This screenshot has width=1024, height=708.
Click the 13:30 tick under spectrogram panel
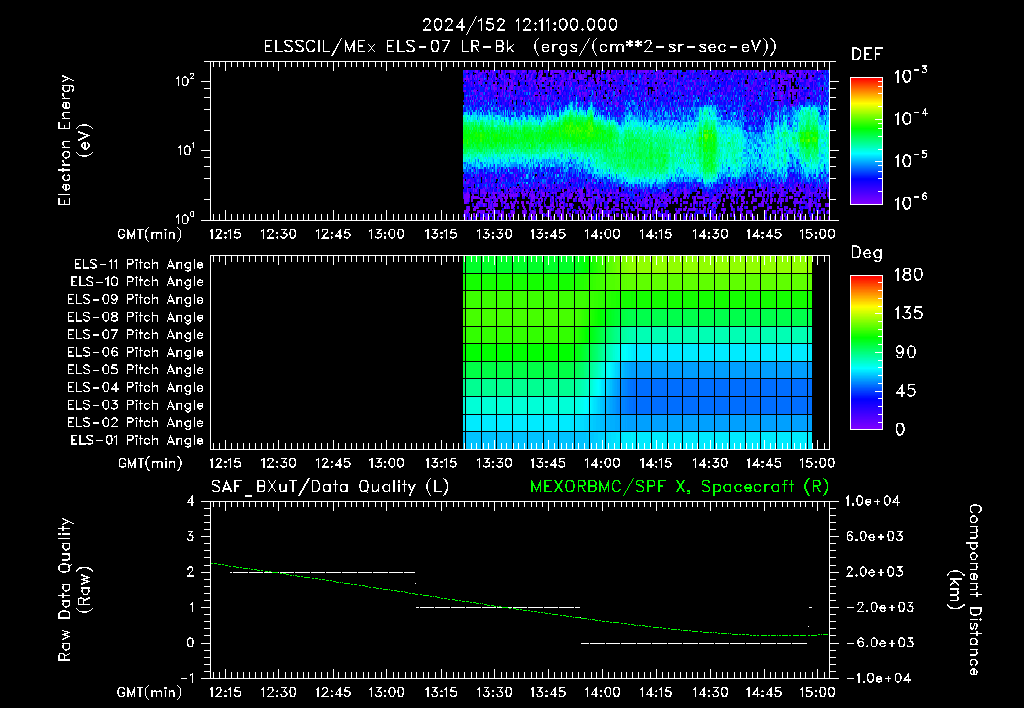click(494, 234)
